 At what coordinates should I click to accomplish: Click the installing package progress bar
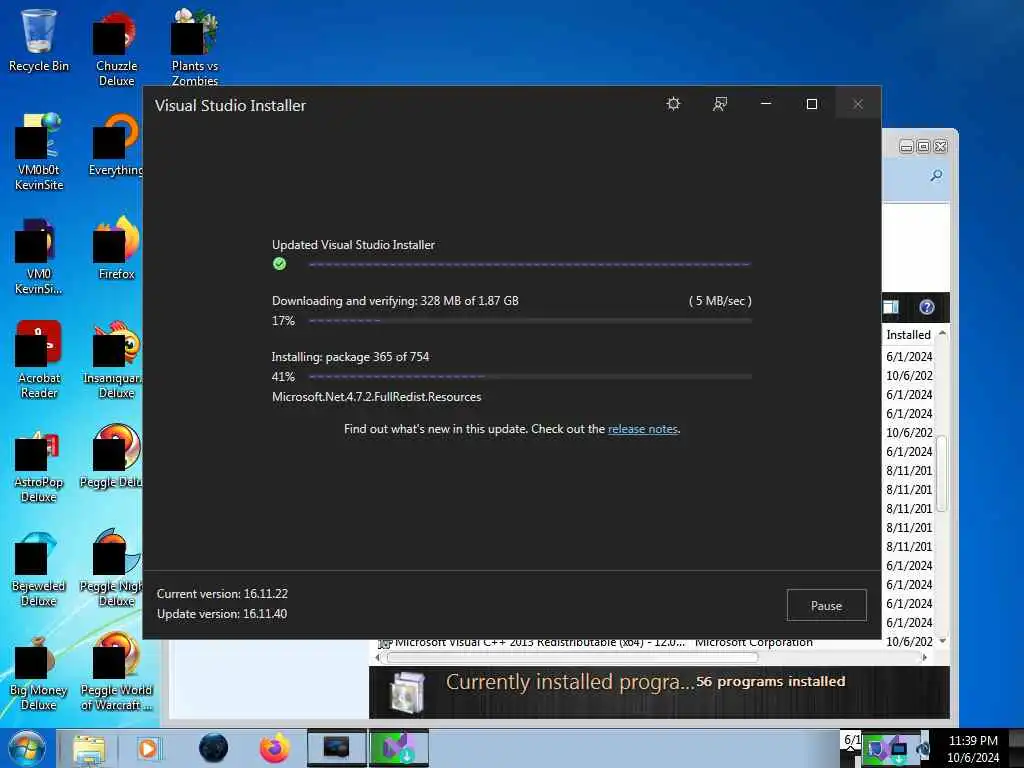pos(530,377)
